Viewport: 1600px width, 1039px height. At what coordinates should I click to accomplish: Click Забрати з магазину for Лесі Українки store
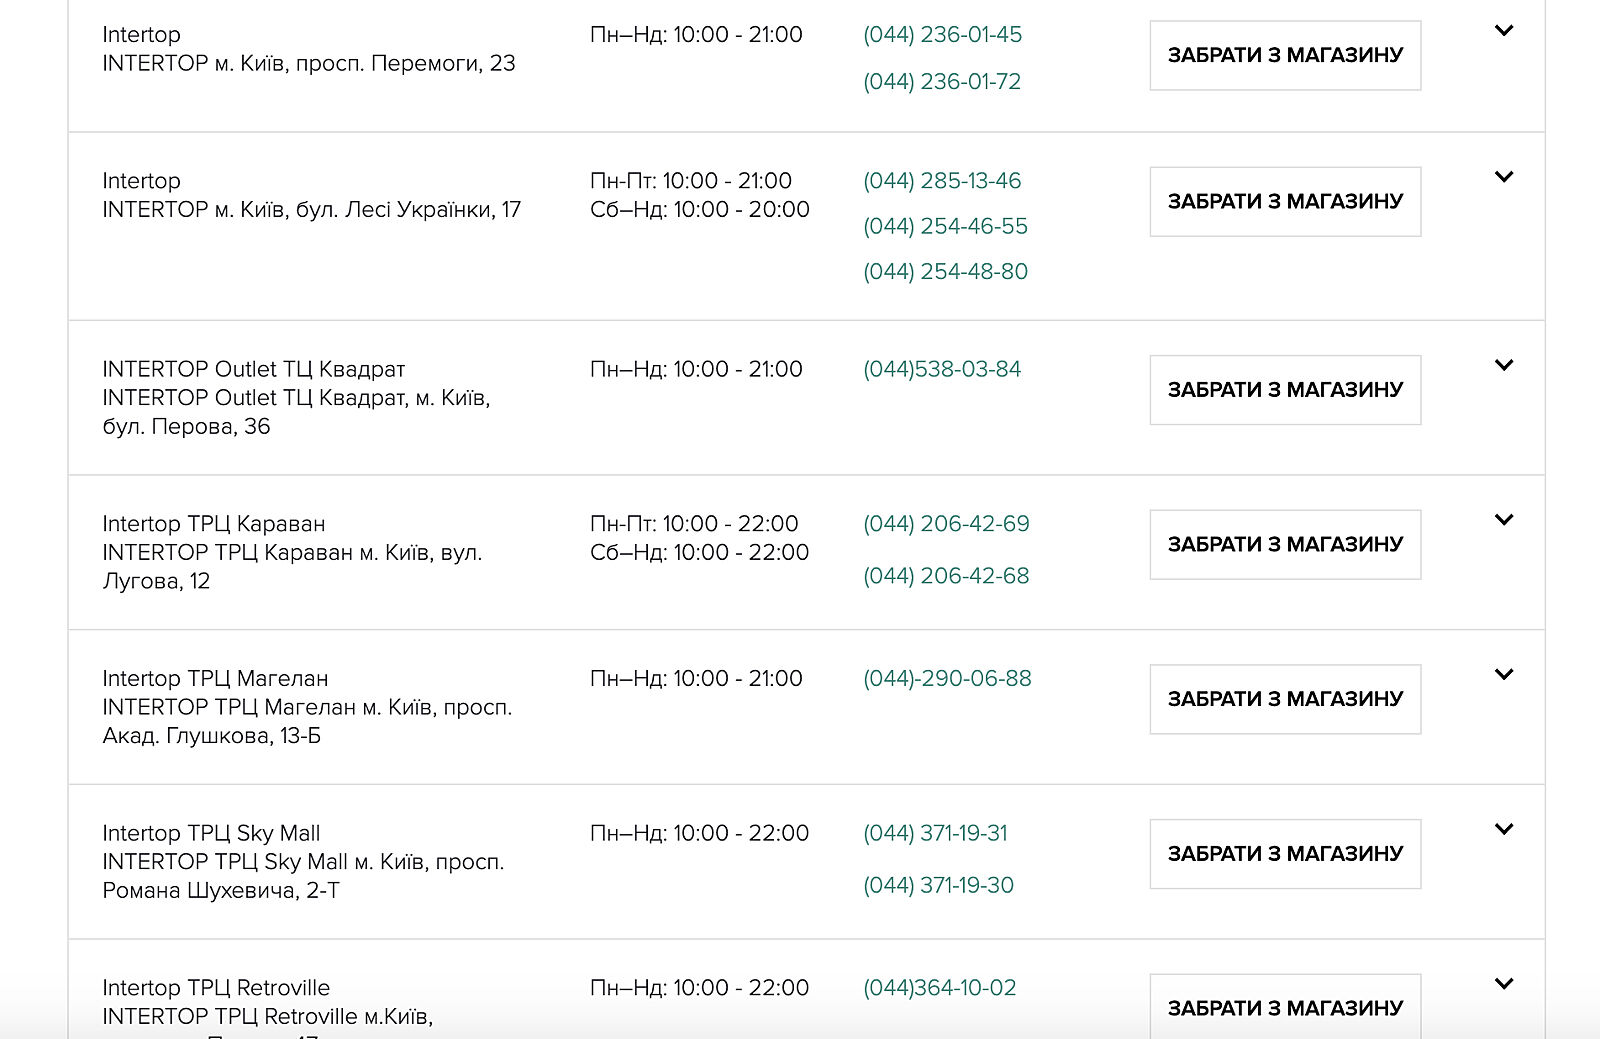point(1285,202)
